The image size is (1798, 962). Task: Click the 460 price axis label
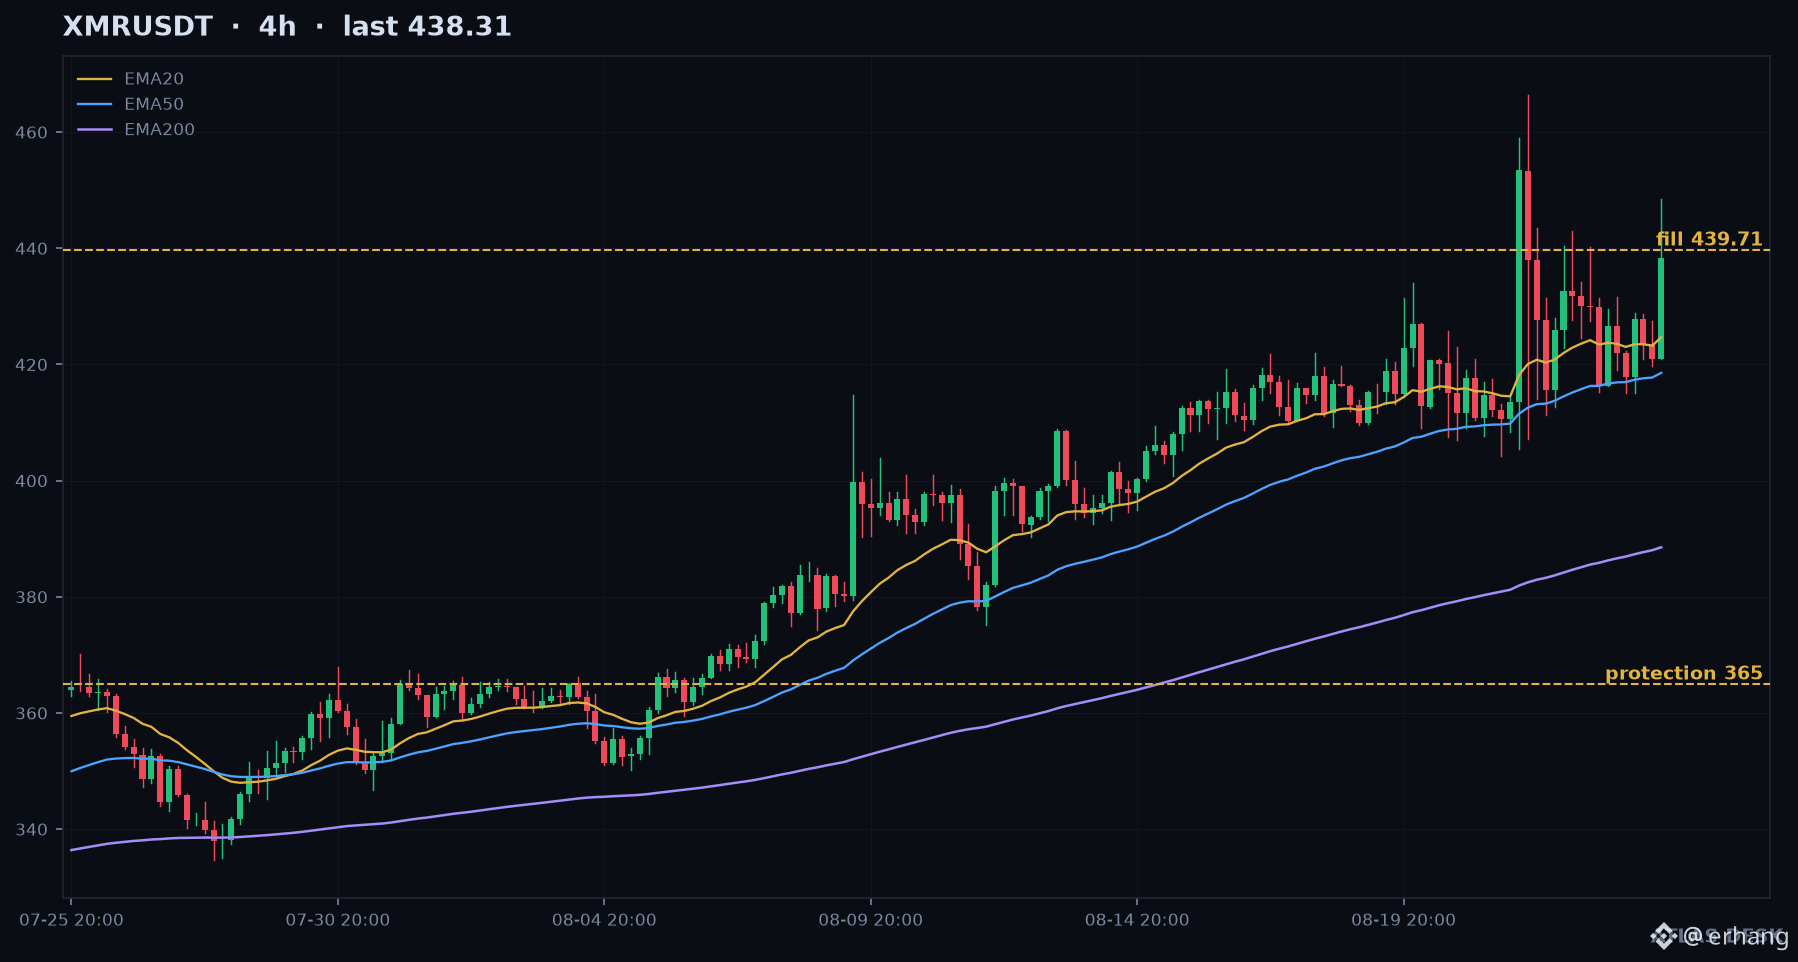(32, 133)
